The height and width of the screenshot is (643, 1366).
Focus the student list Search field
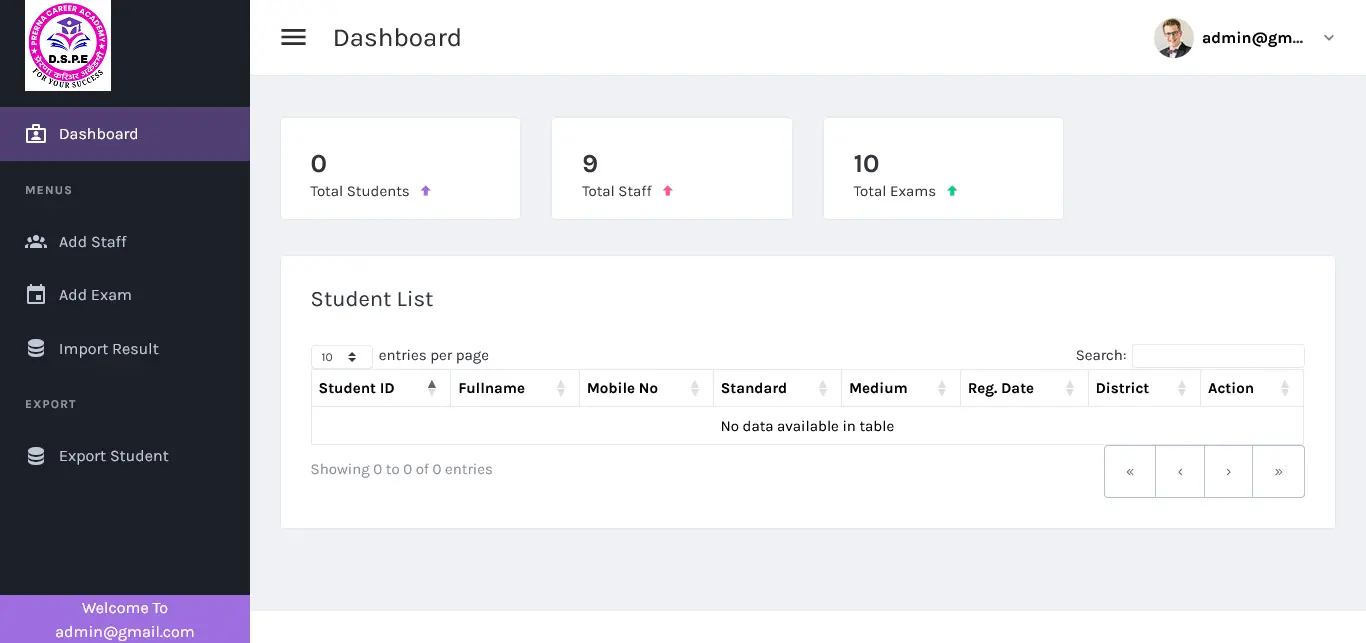[1217, 356]
